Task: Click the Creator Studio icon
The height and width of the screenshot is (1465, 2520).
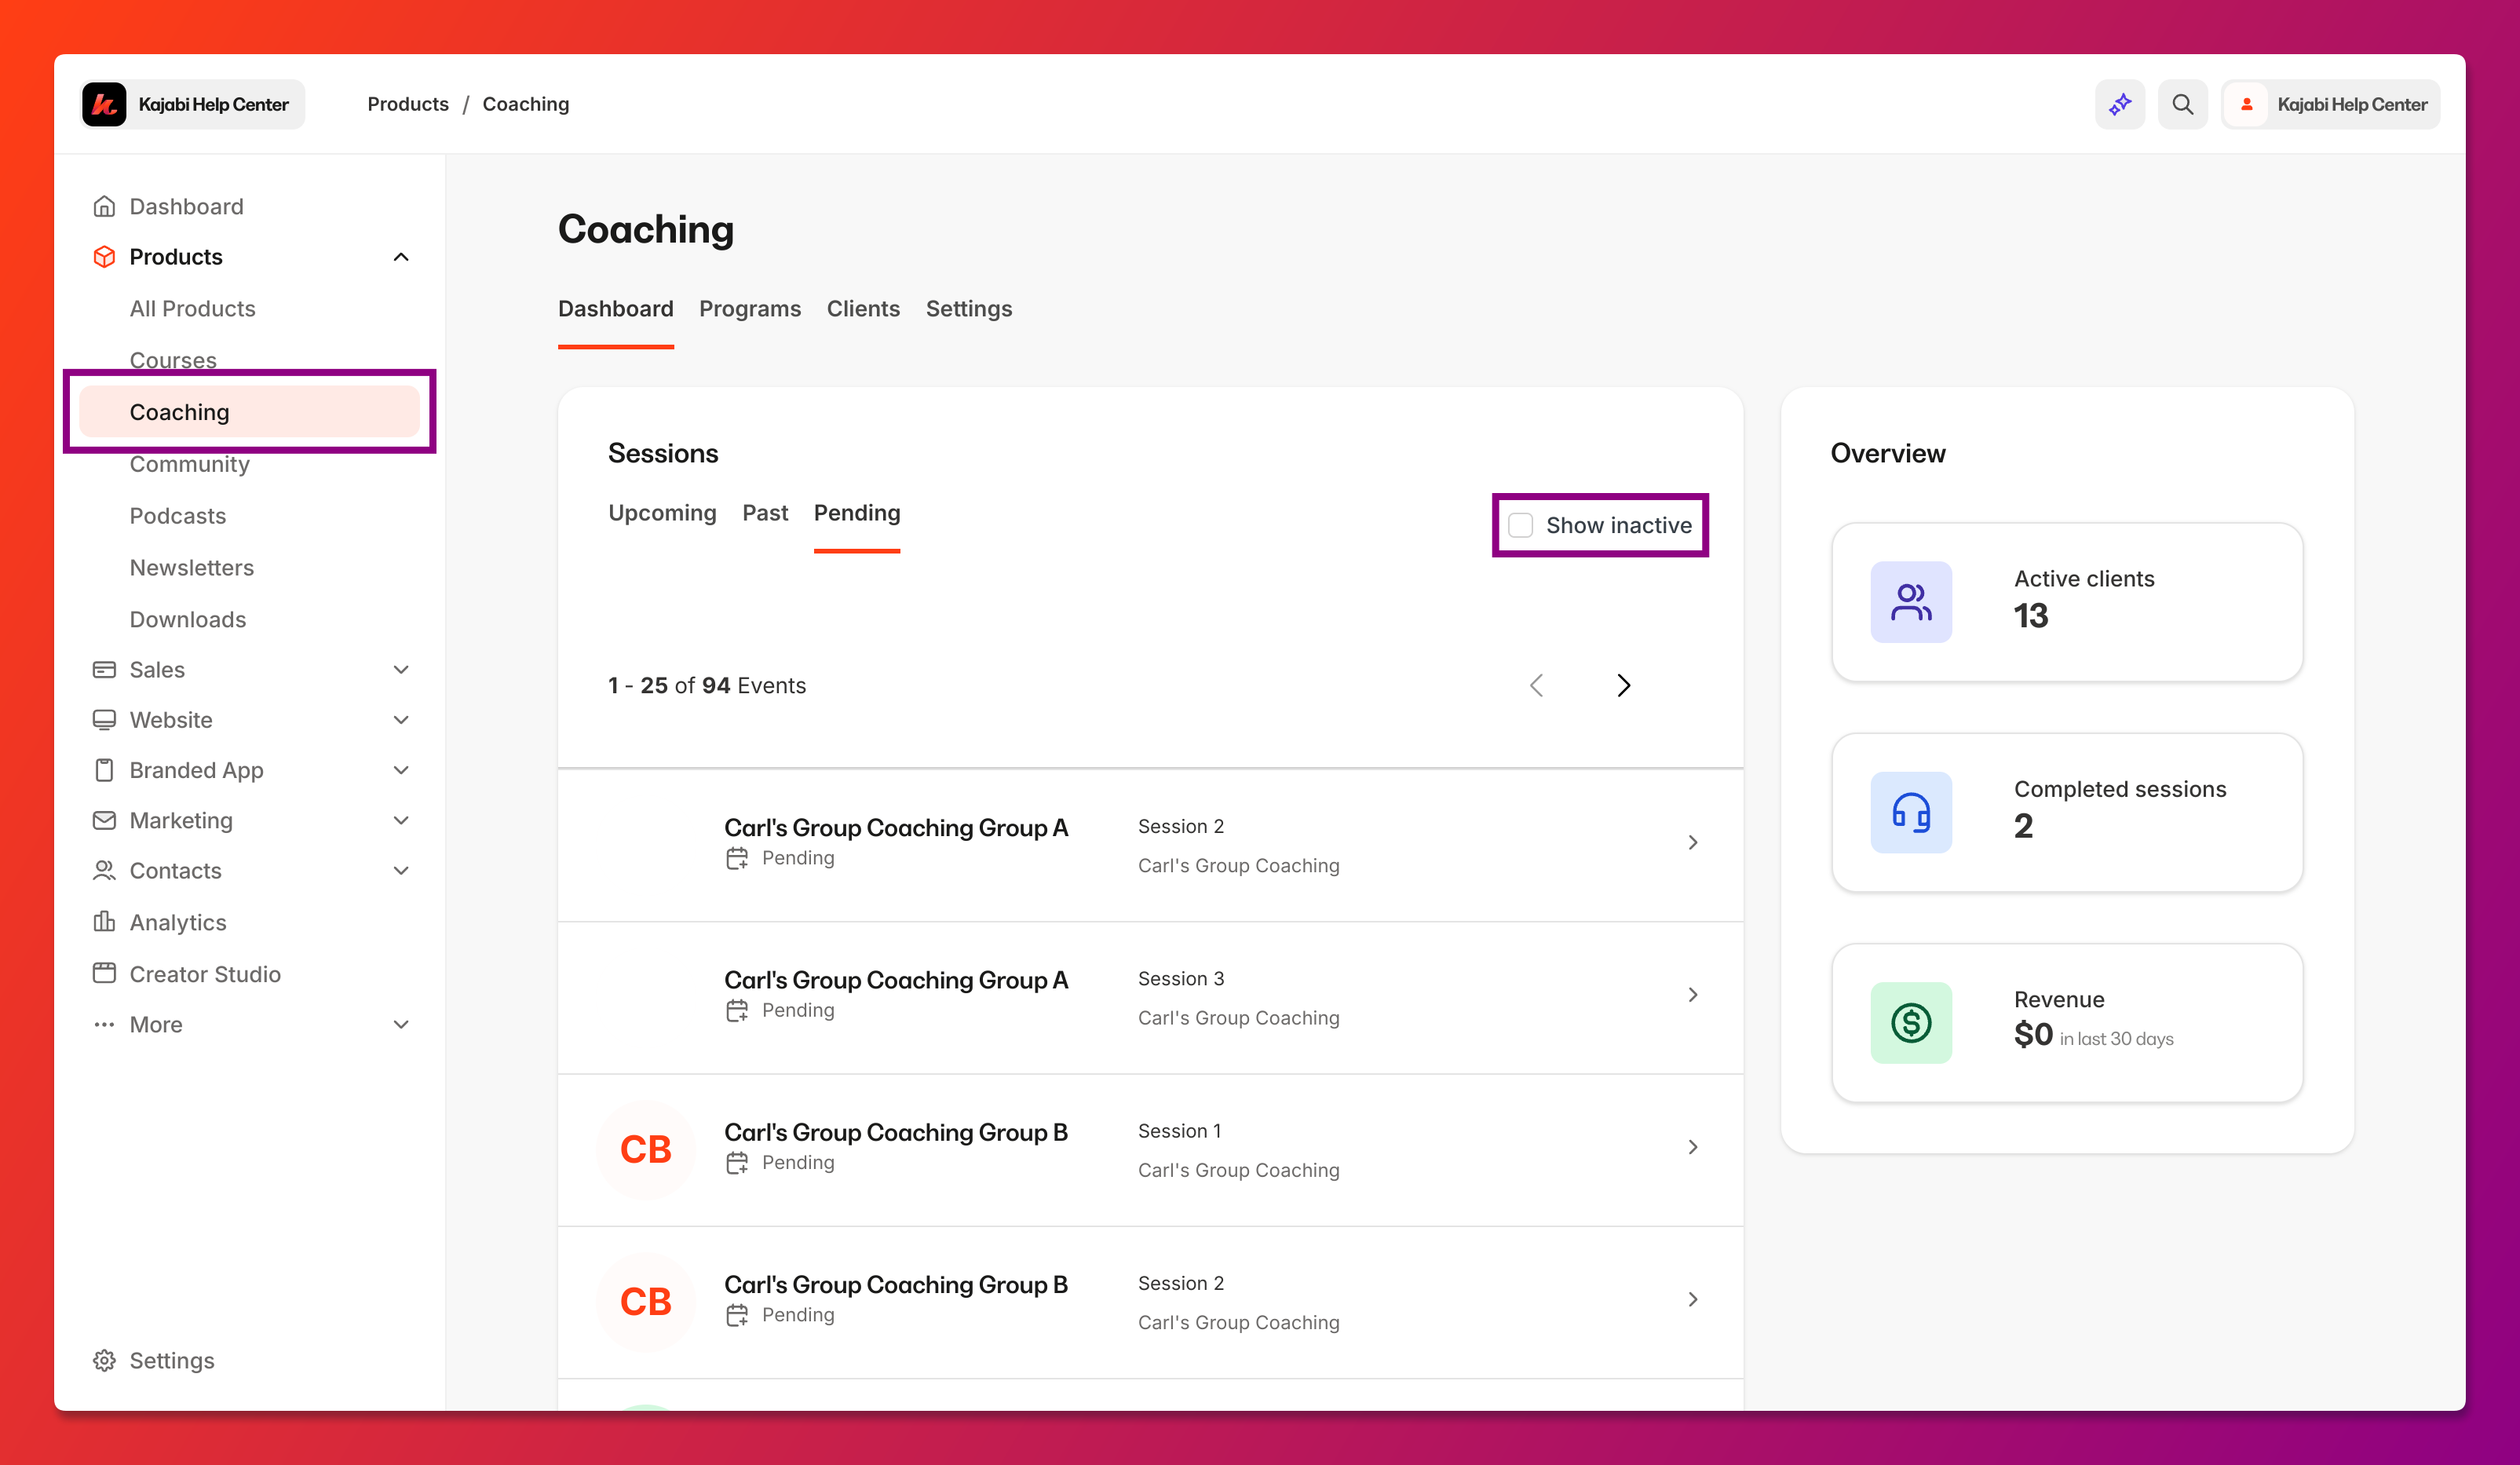Action: [x=104, y=973]
